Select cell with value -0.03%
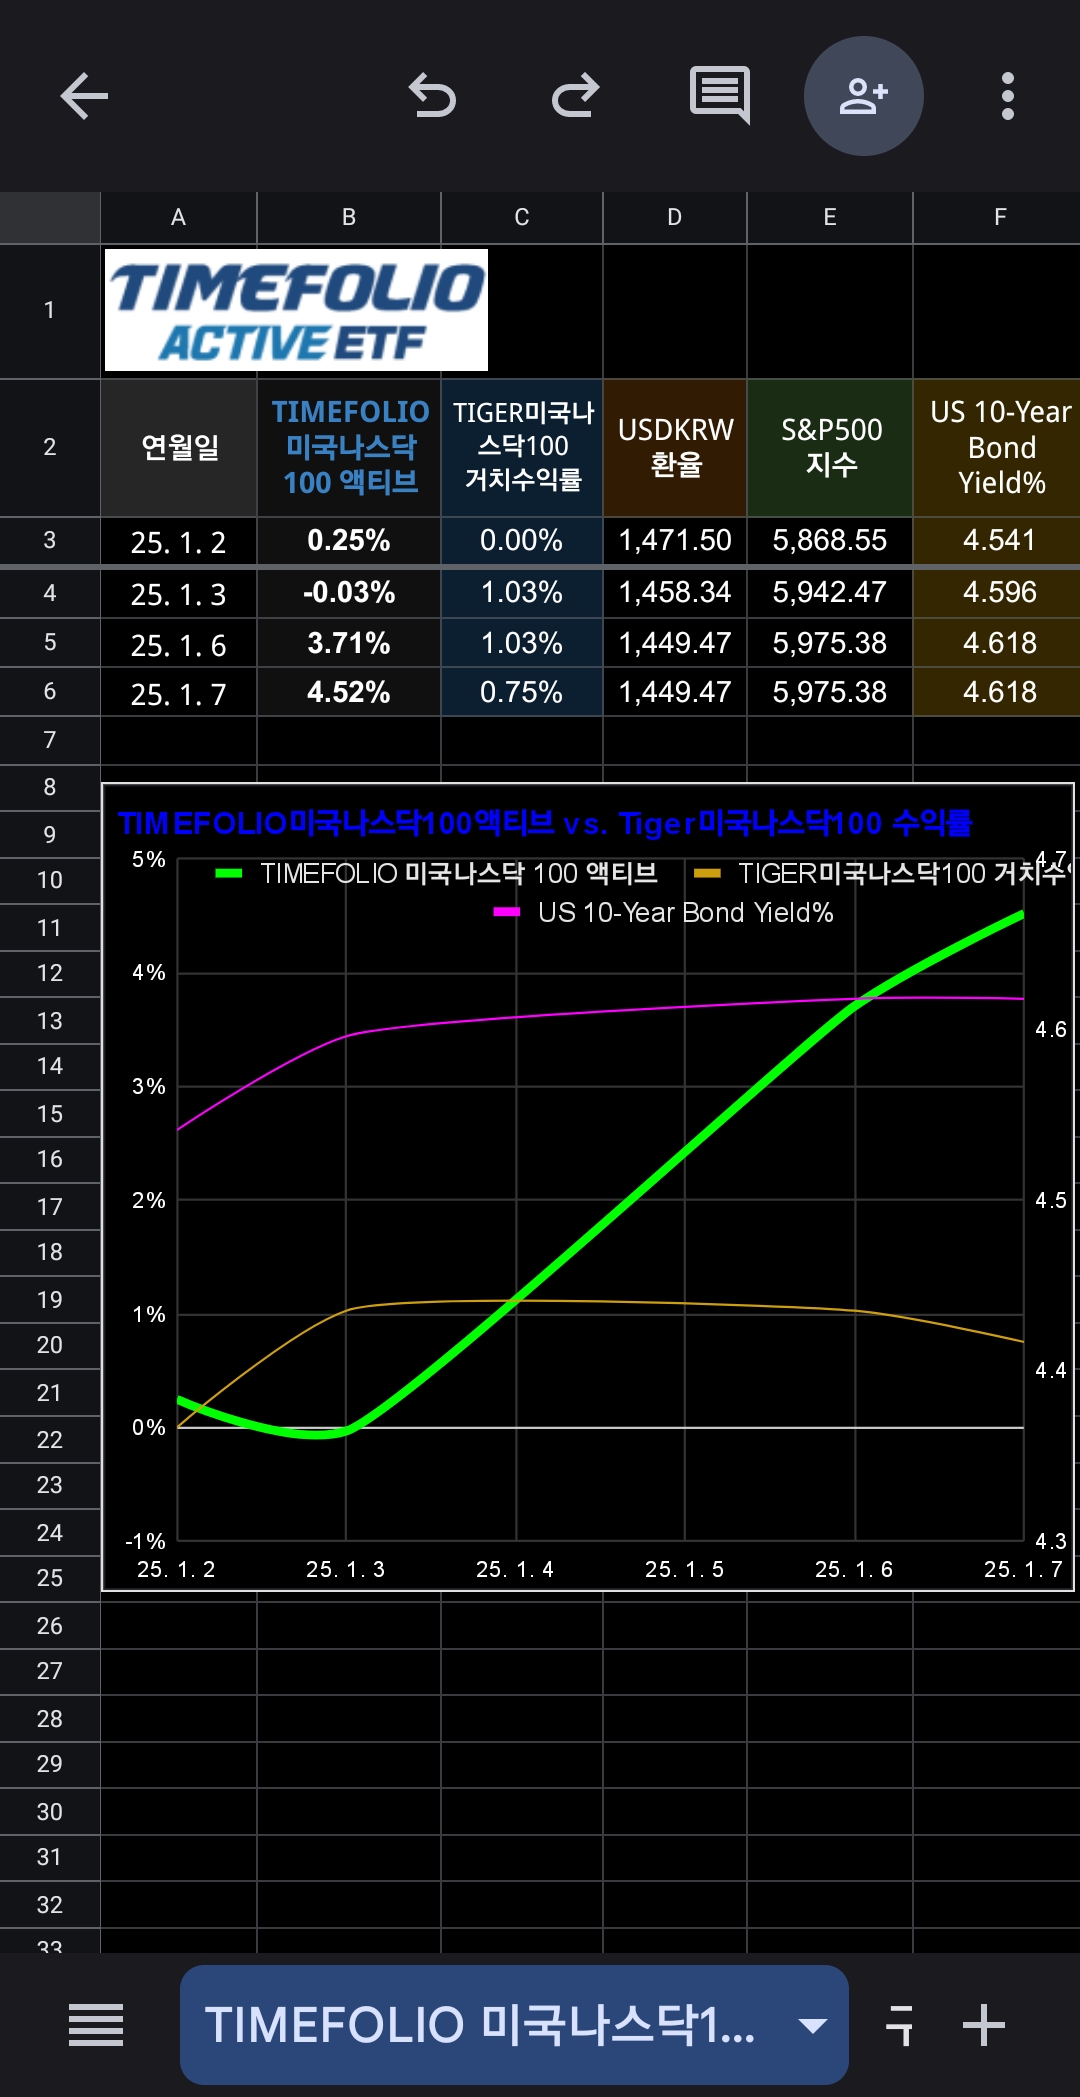 click(x=349, y=593)
